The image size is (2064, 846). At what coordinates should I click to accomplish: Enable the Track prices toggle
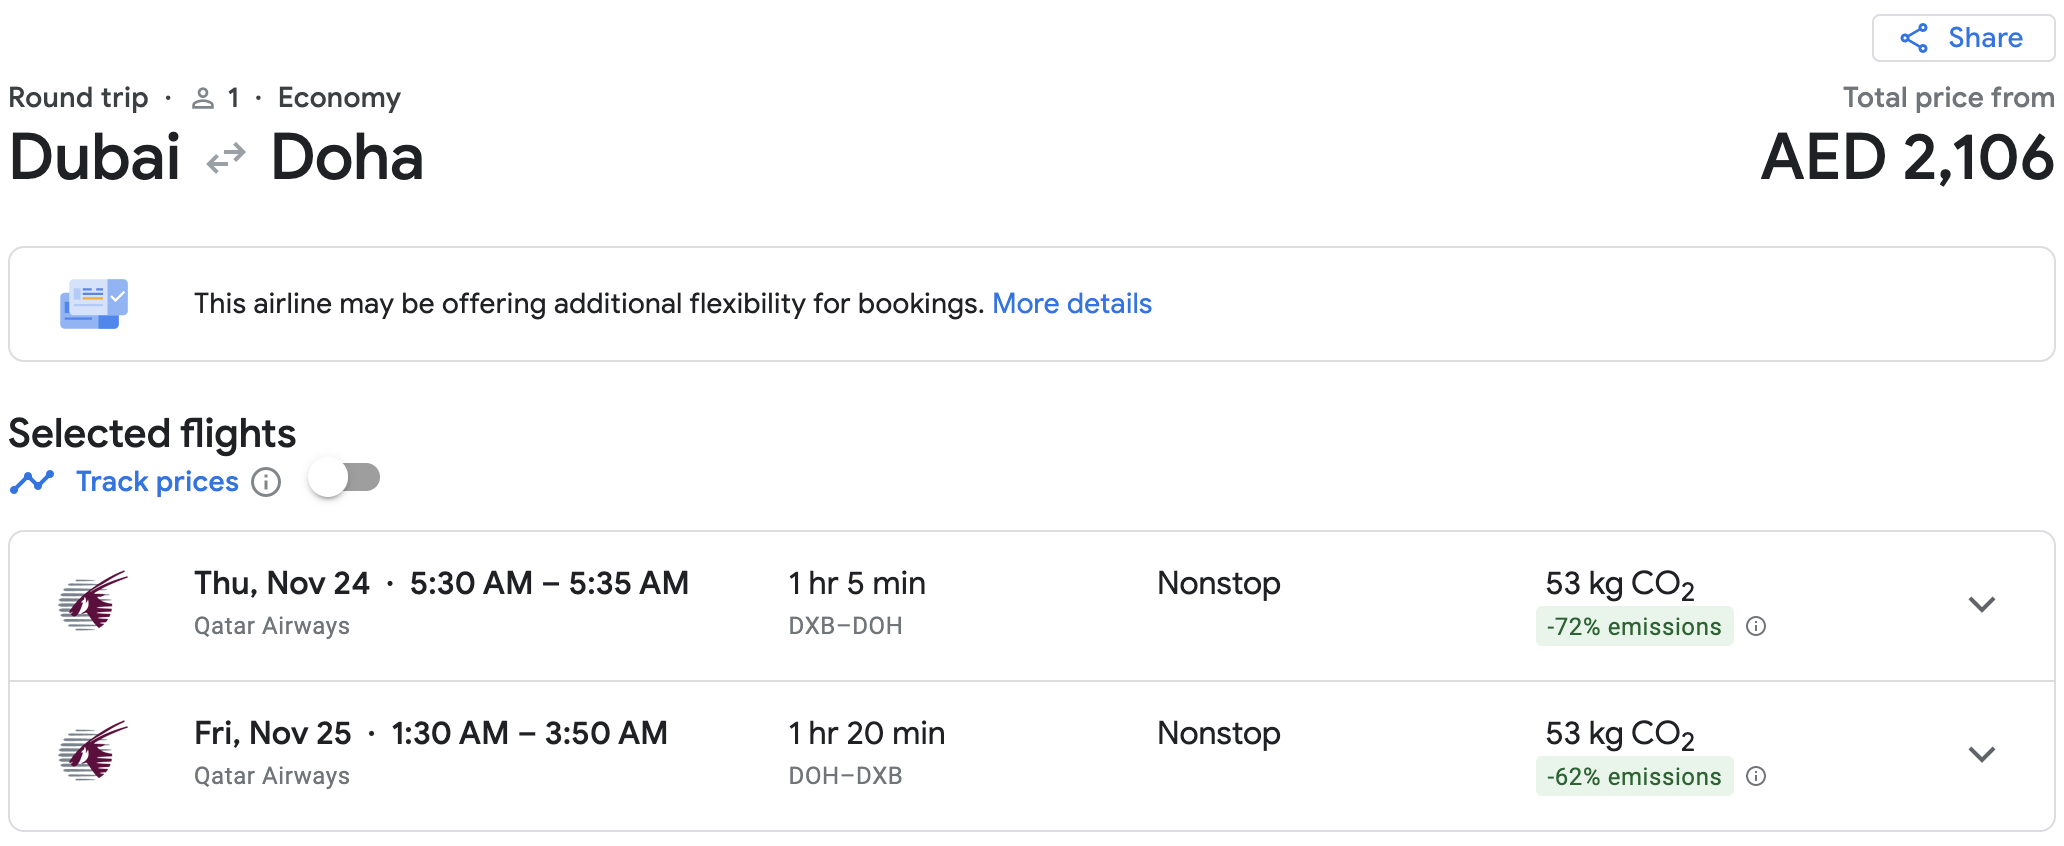(x=344, y=478)
